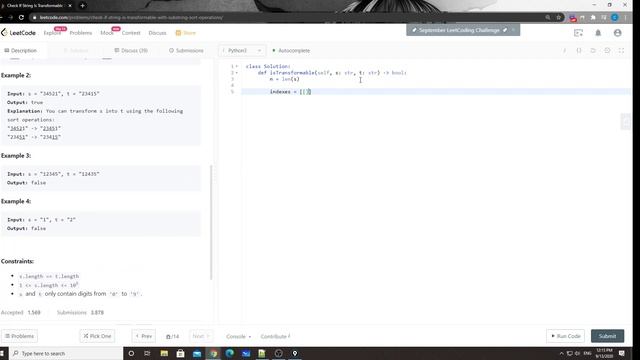Open Microsoft Store from the taskbar
Viewport: 640px width, 360px height.
180,353
